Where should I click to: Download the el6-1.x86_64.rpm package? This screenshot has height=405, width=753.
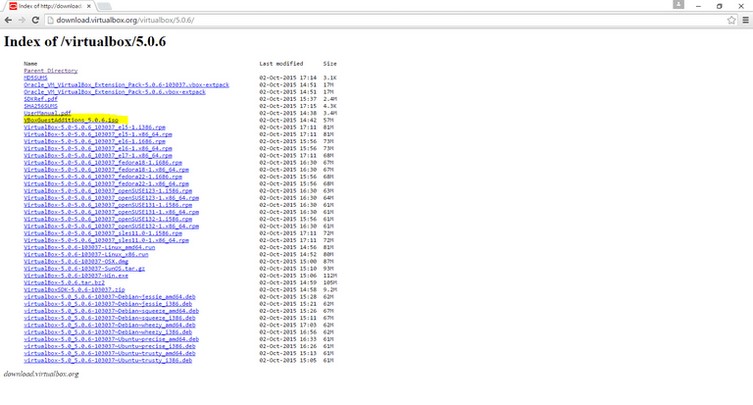tap(98, 148)
